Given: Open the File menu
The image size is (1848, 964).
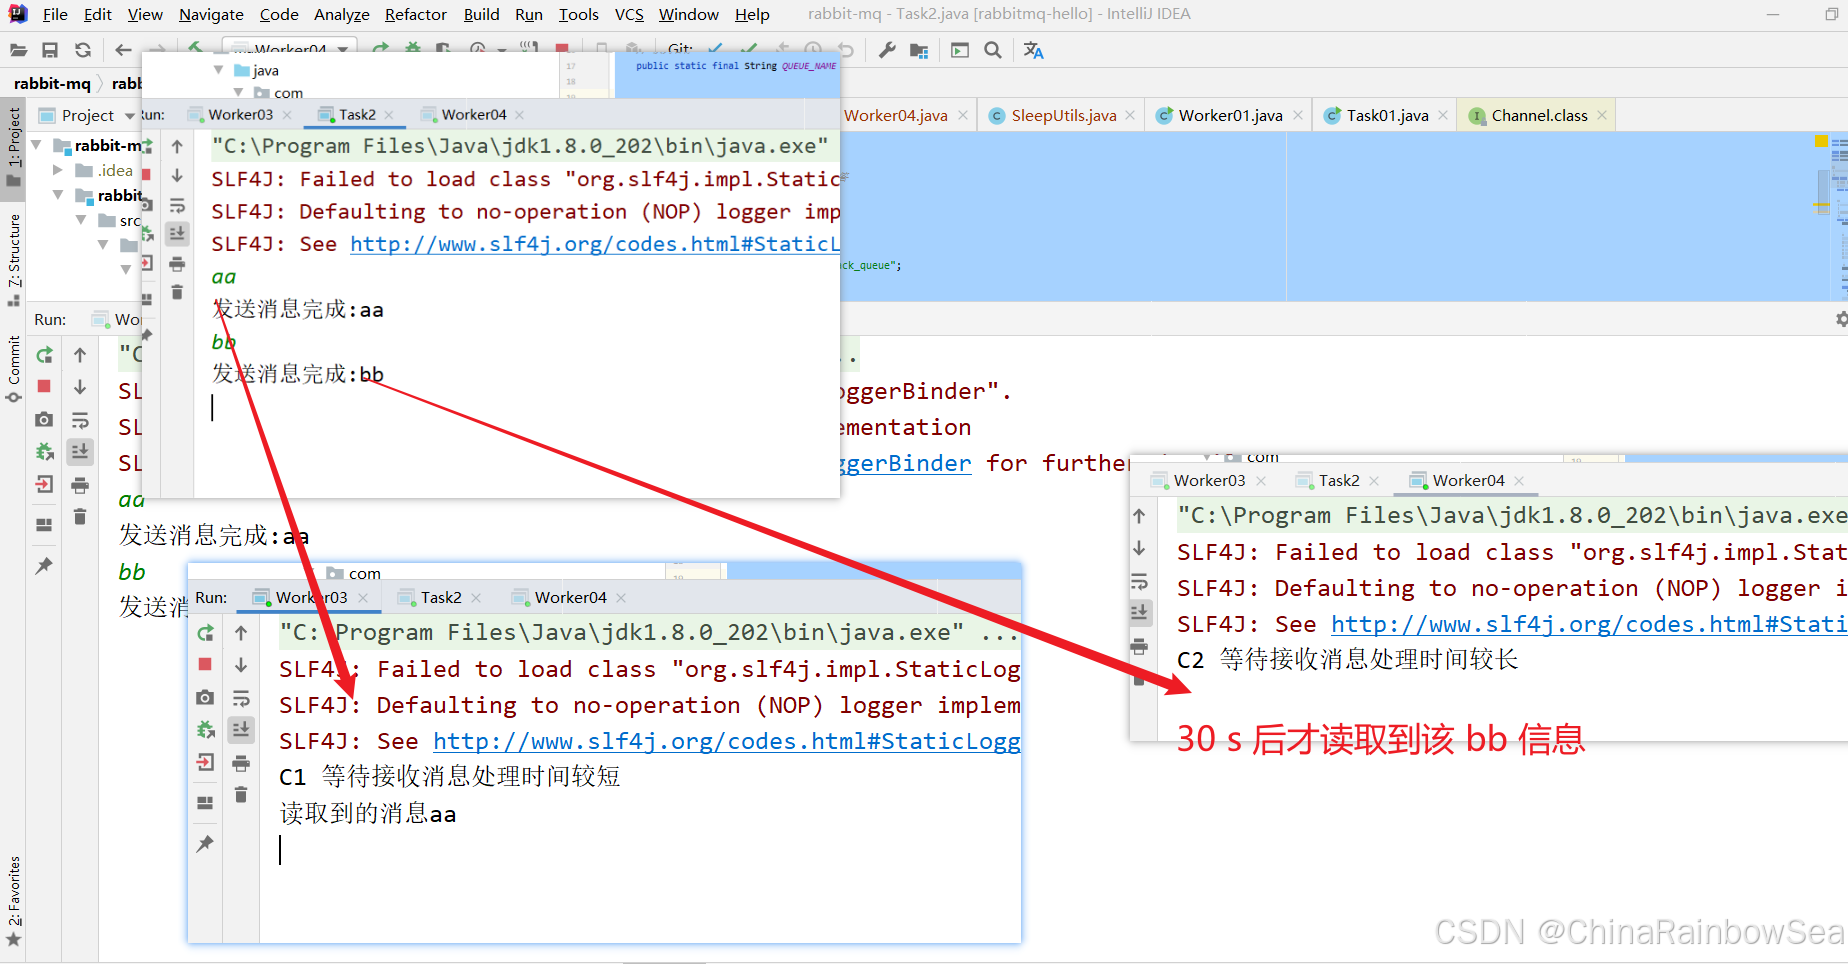Looking at the screenshot, I should [x=55, y=14].
